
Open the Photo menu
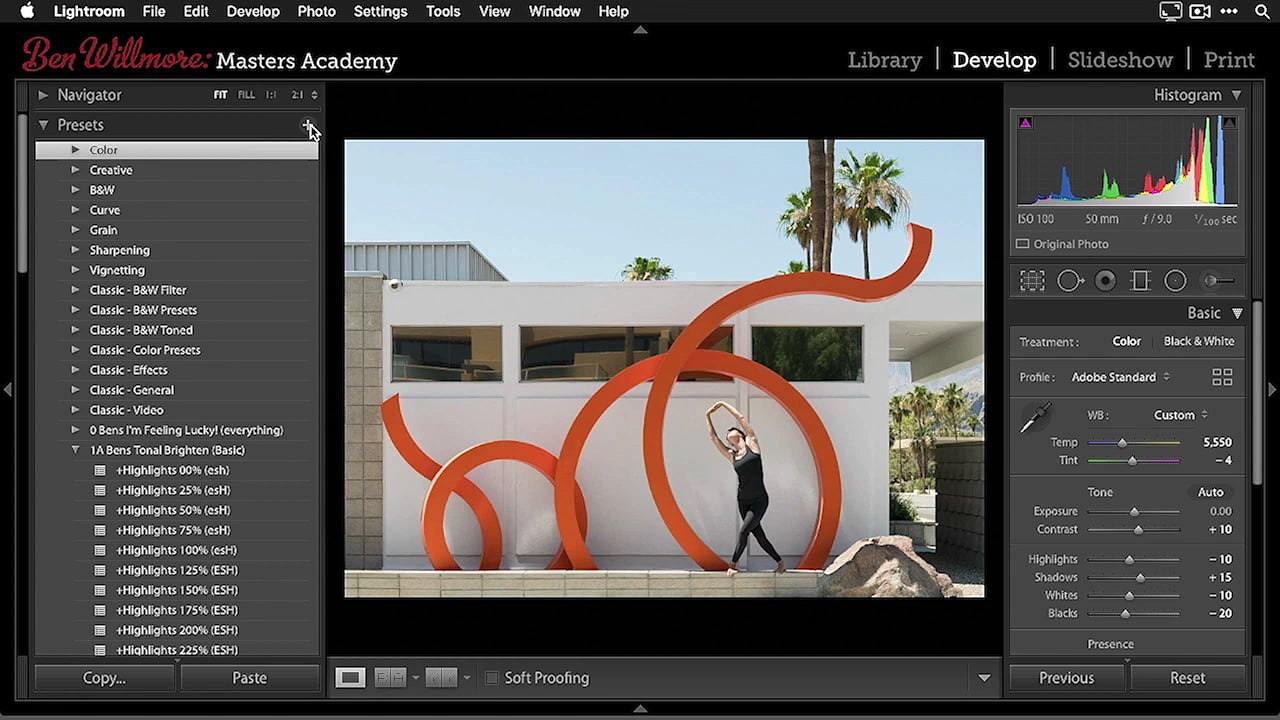[x=316, y=11]
